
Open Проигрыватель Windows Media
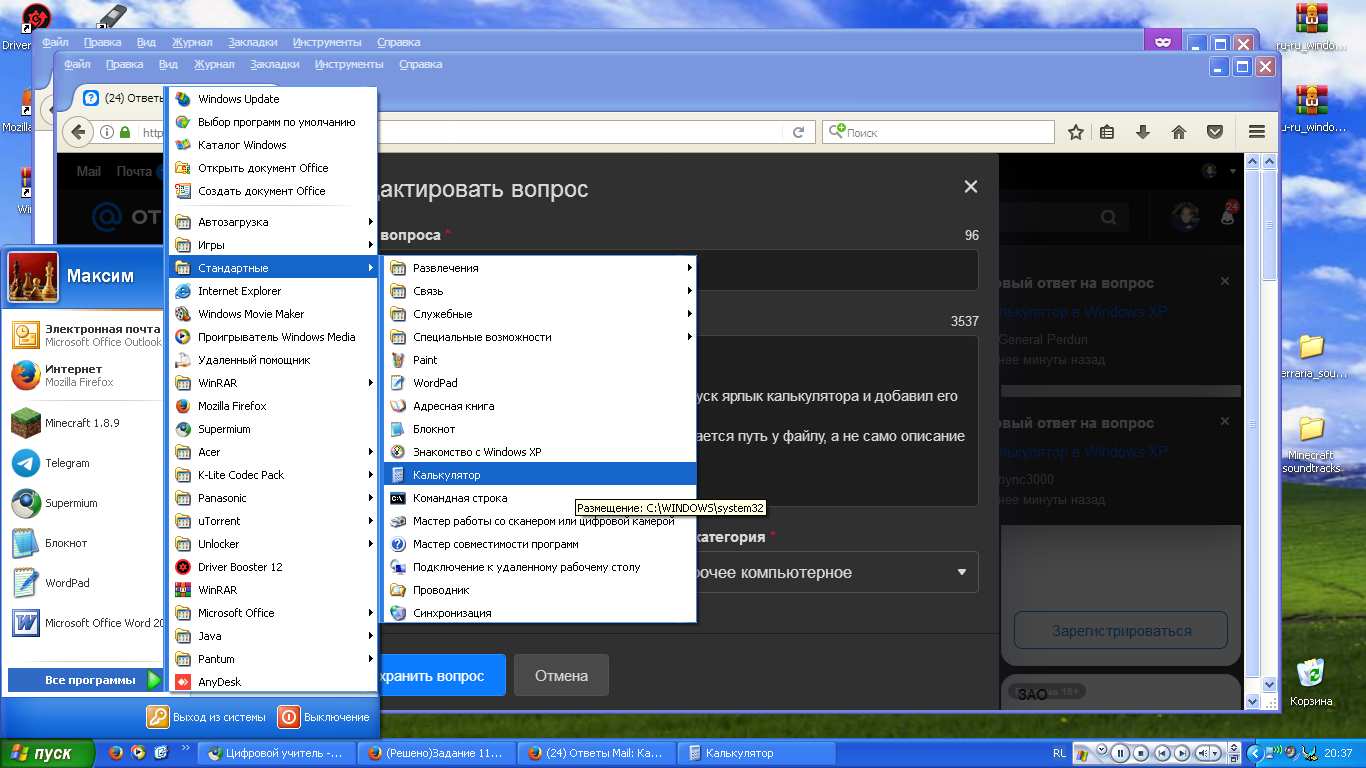(271, 337)
